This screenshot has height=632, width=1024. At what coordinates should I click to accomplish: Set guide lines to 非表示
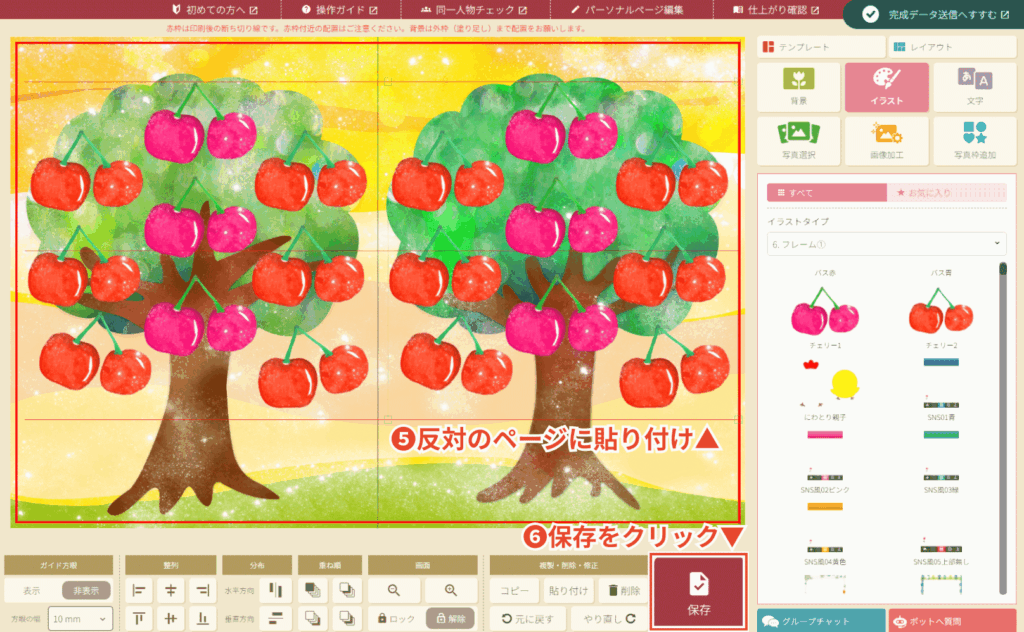click(x=86, y=591)
